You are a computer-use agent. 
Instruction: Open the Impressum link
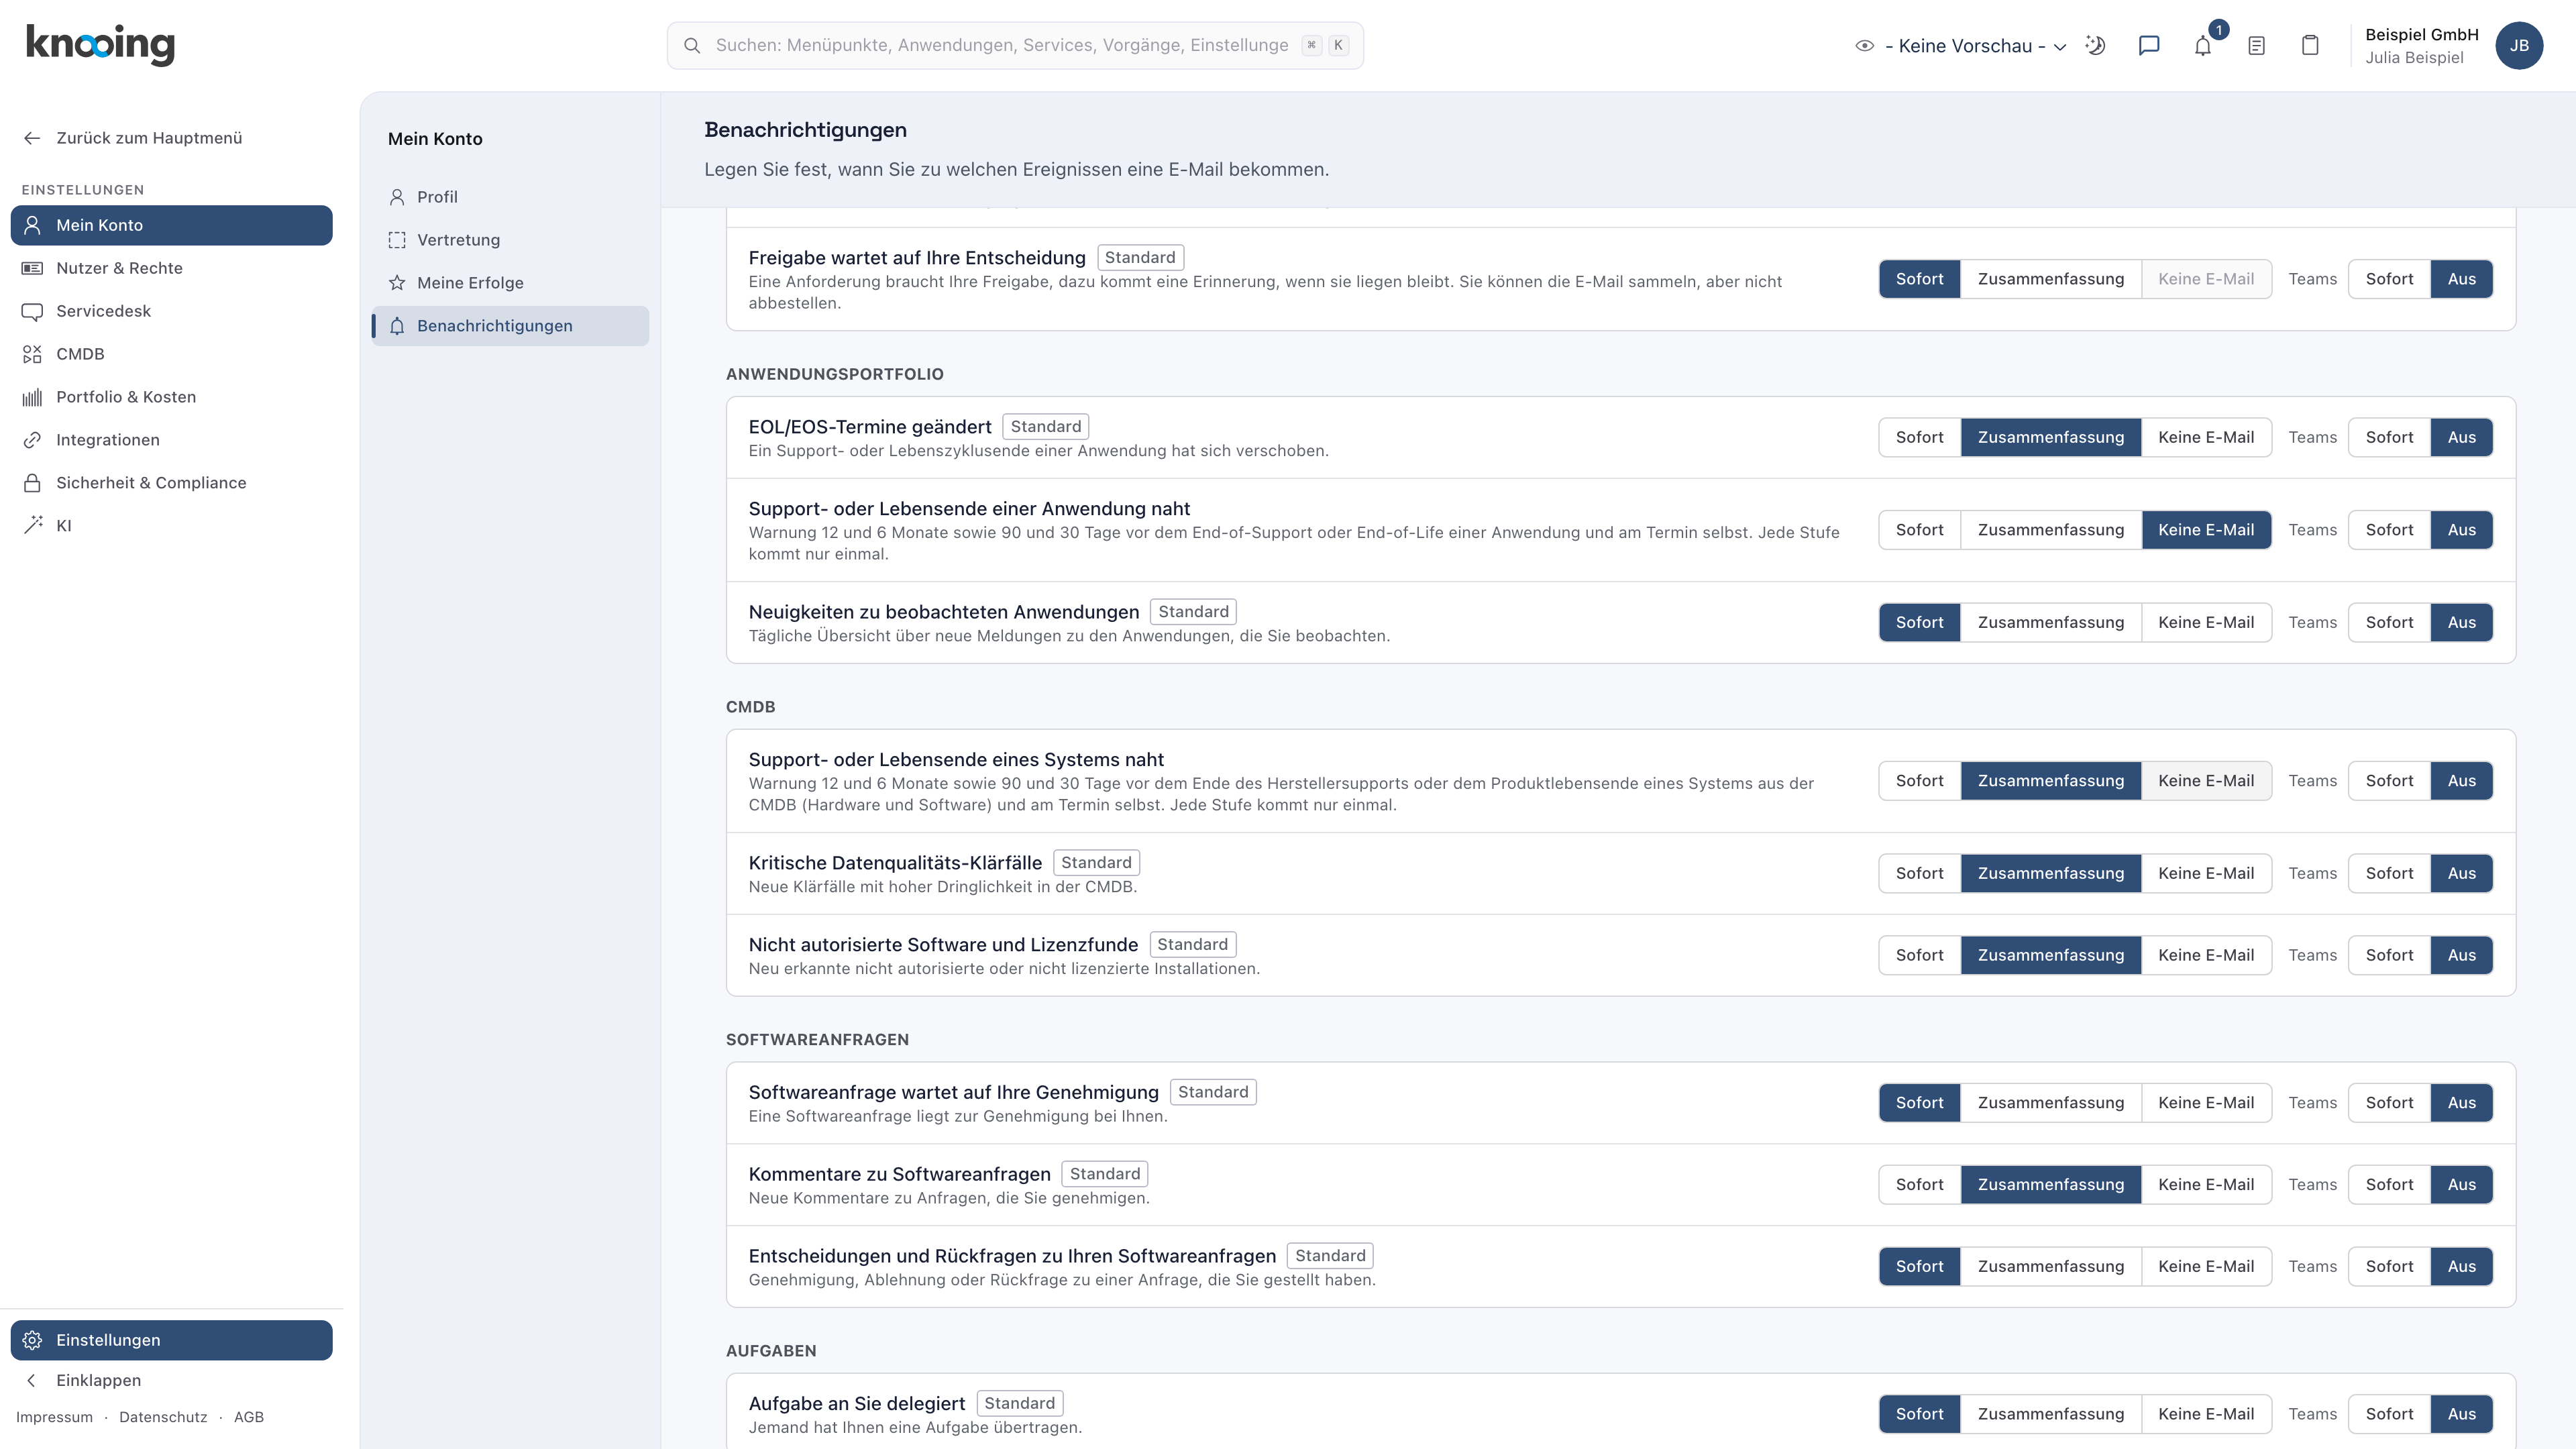54,1417
